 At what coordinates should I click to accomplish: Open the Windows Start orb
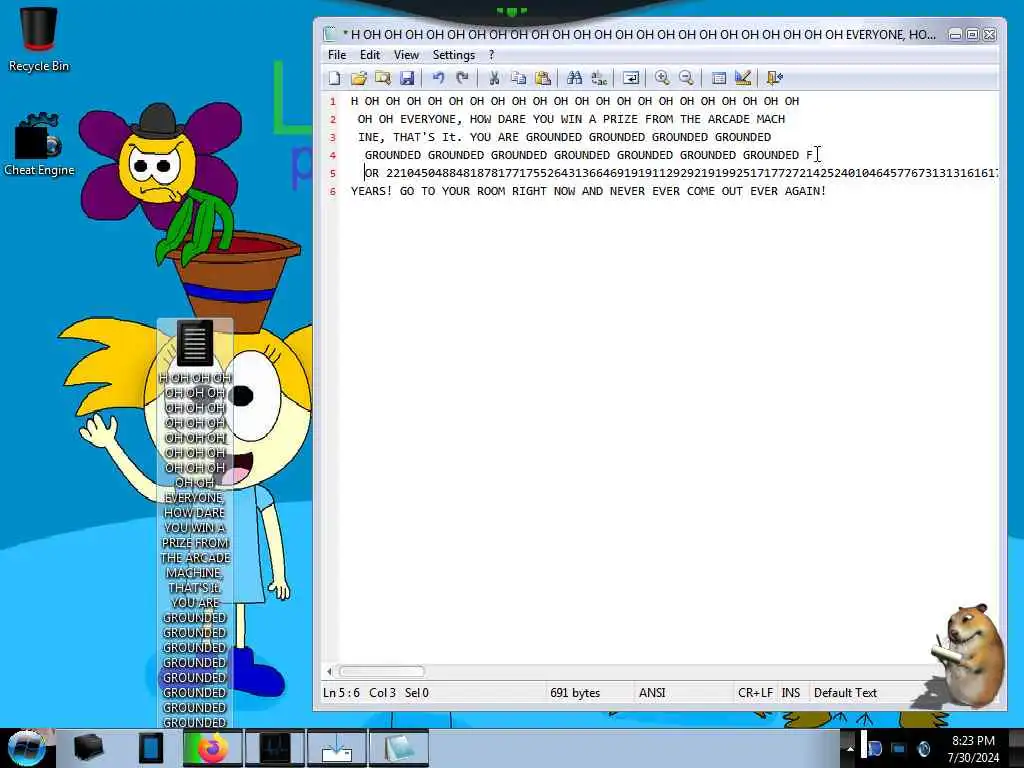click(27, 748)
